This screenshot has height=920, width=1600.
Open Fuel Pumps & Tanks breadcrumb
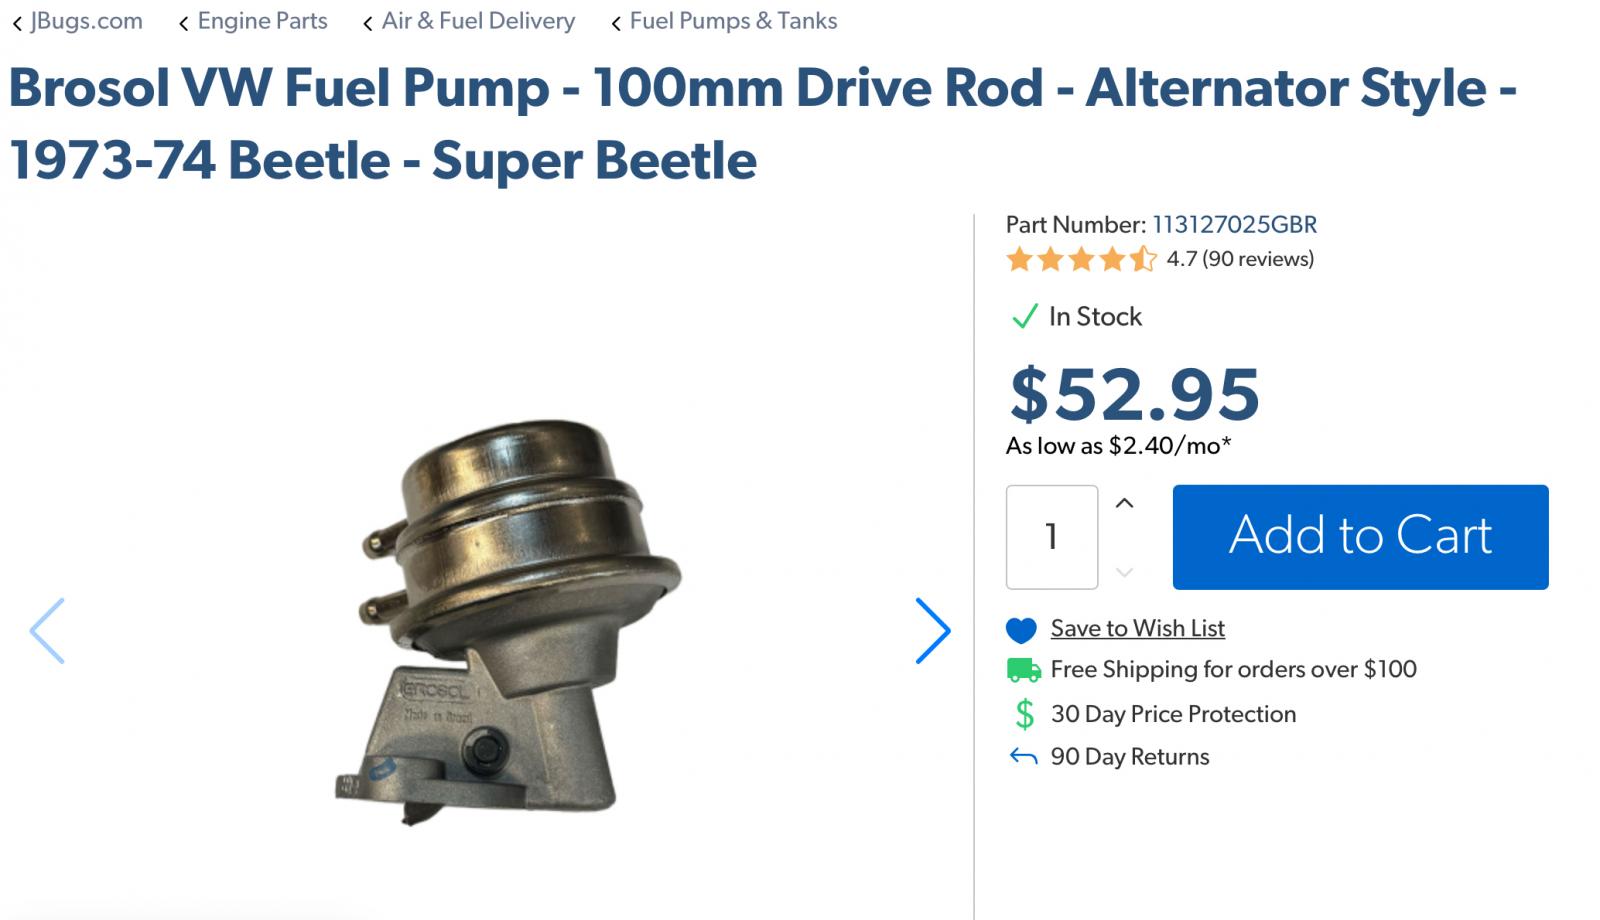(733, 21)
